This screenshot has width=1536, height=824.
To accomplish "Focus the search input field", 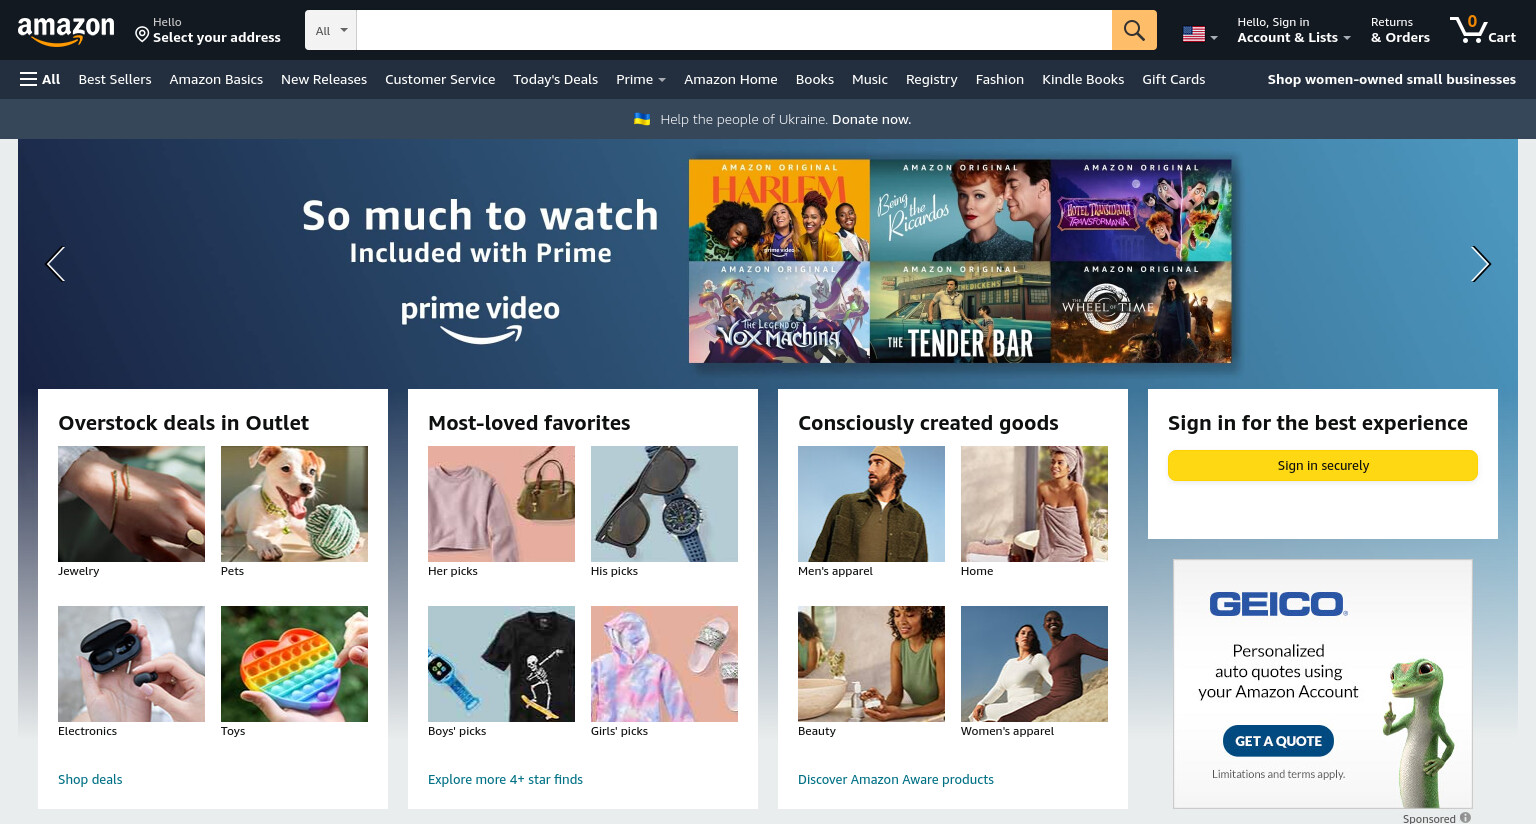I will 734,30.
